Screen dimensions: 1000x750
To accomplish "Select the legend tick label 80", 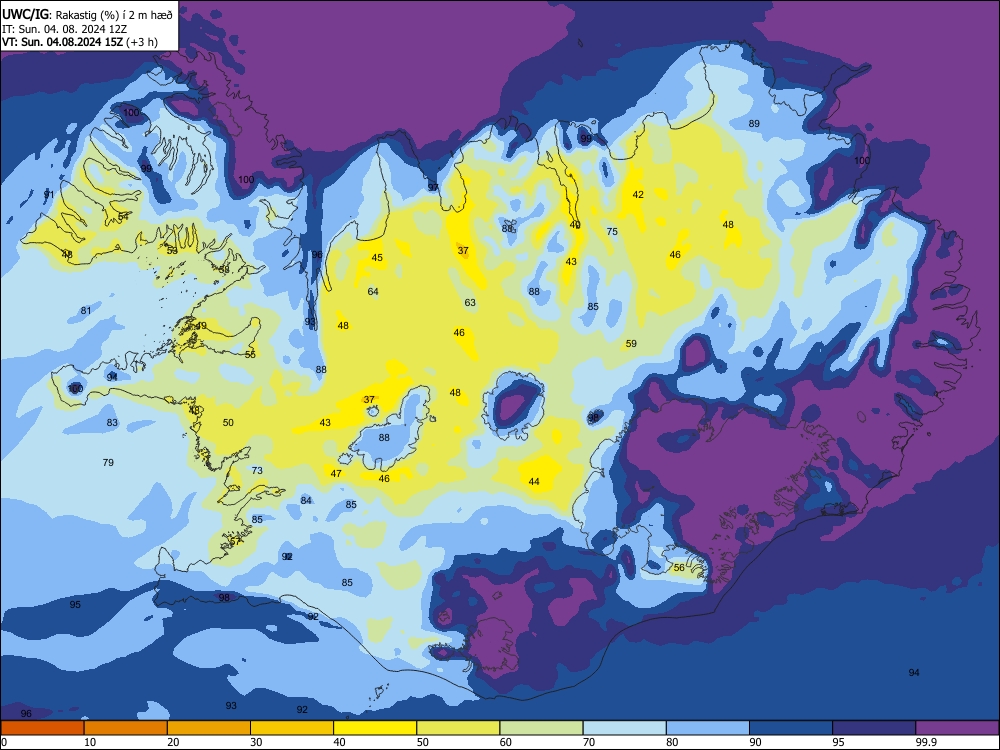I will click(x=672, y=742).
